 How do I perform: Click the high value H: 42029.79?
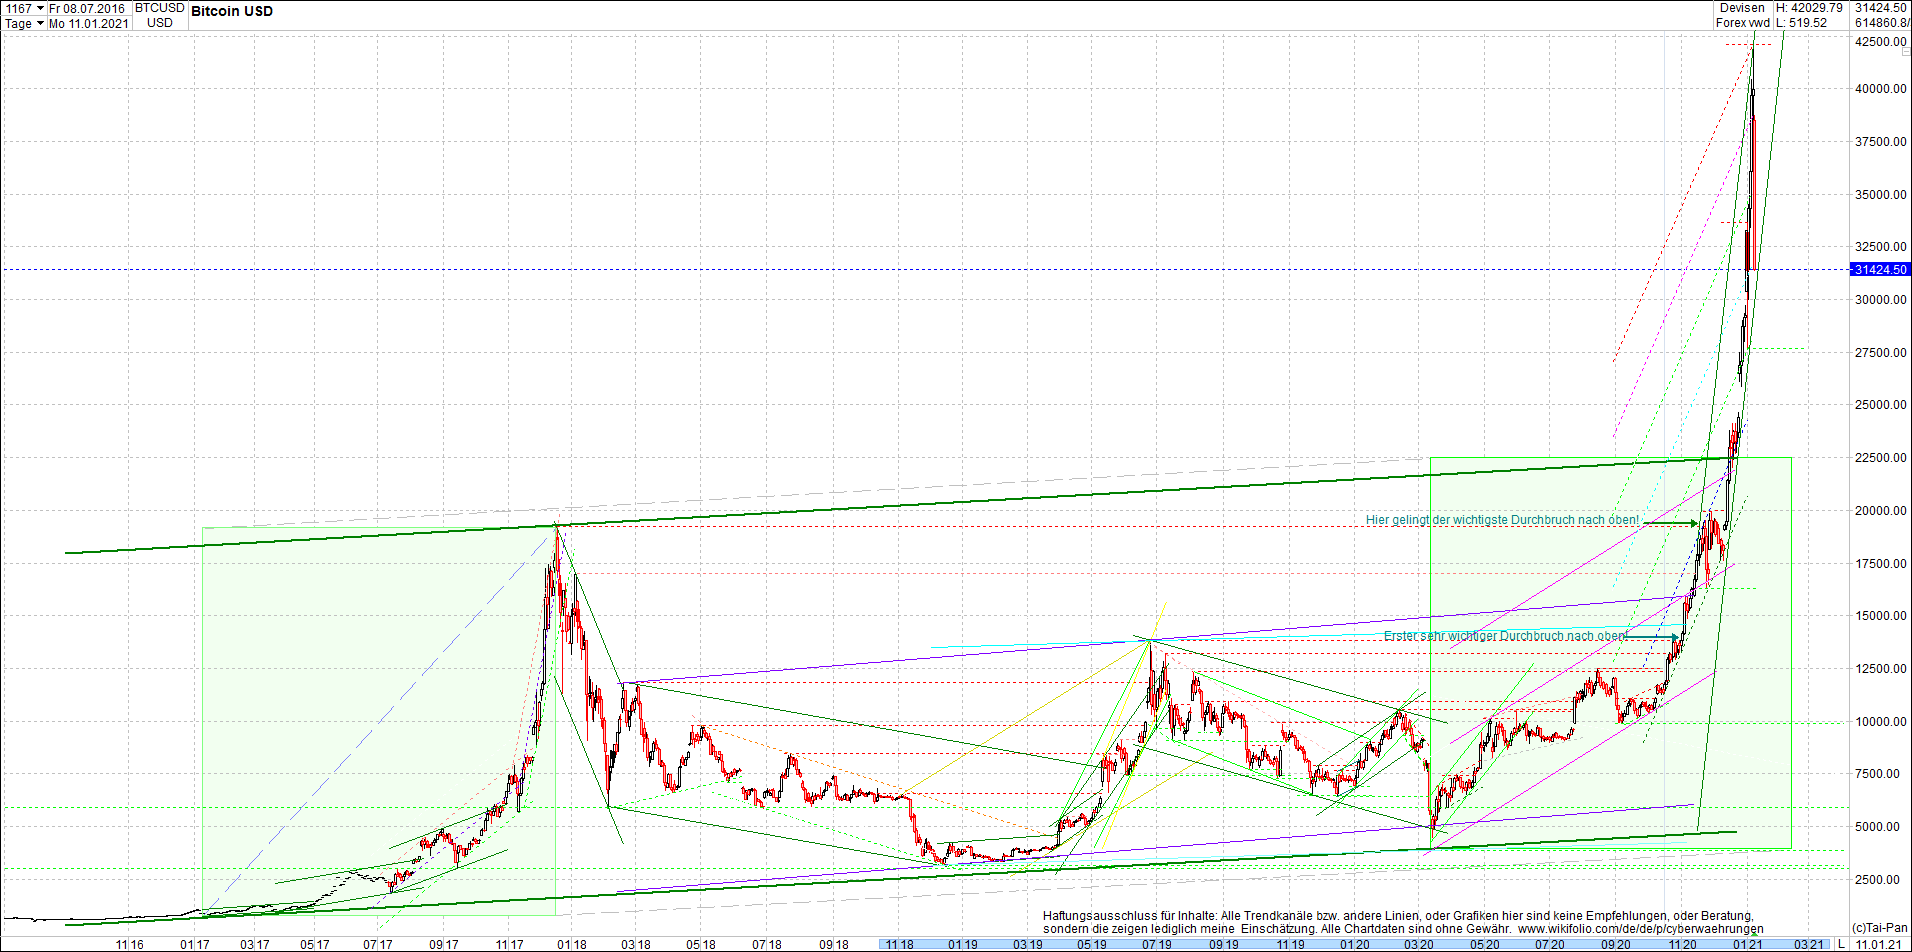pos(1809,8)
